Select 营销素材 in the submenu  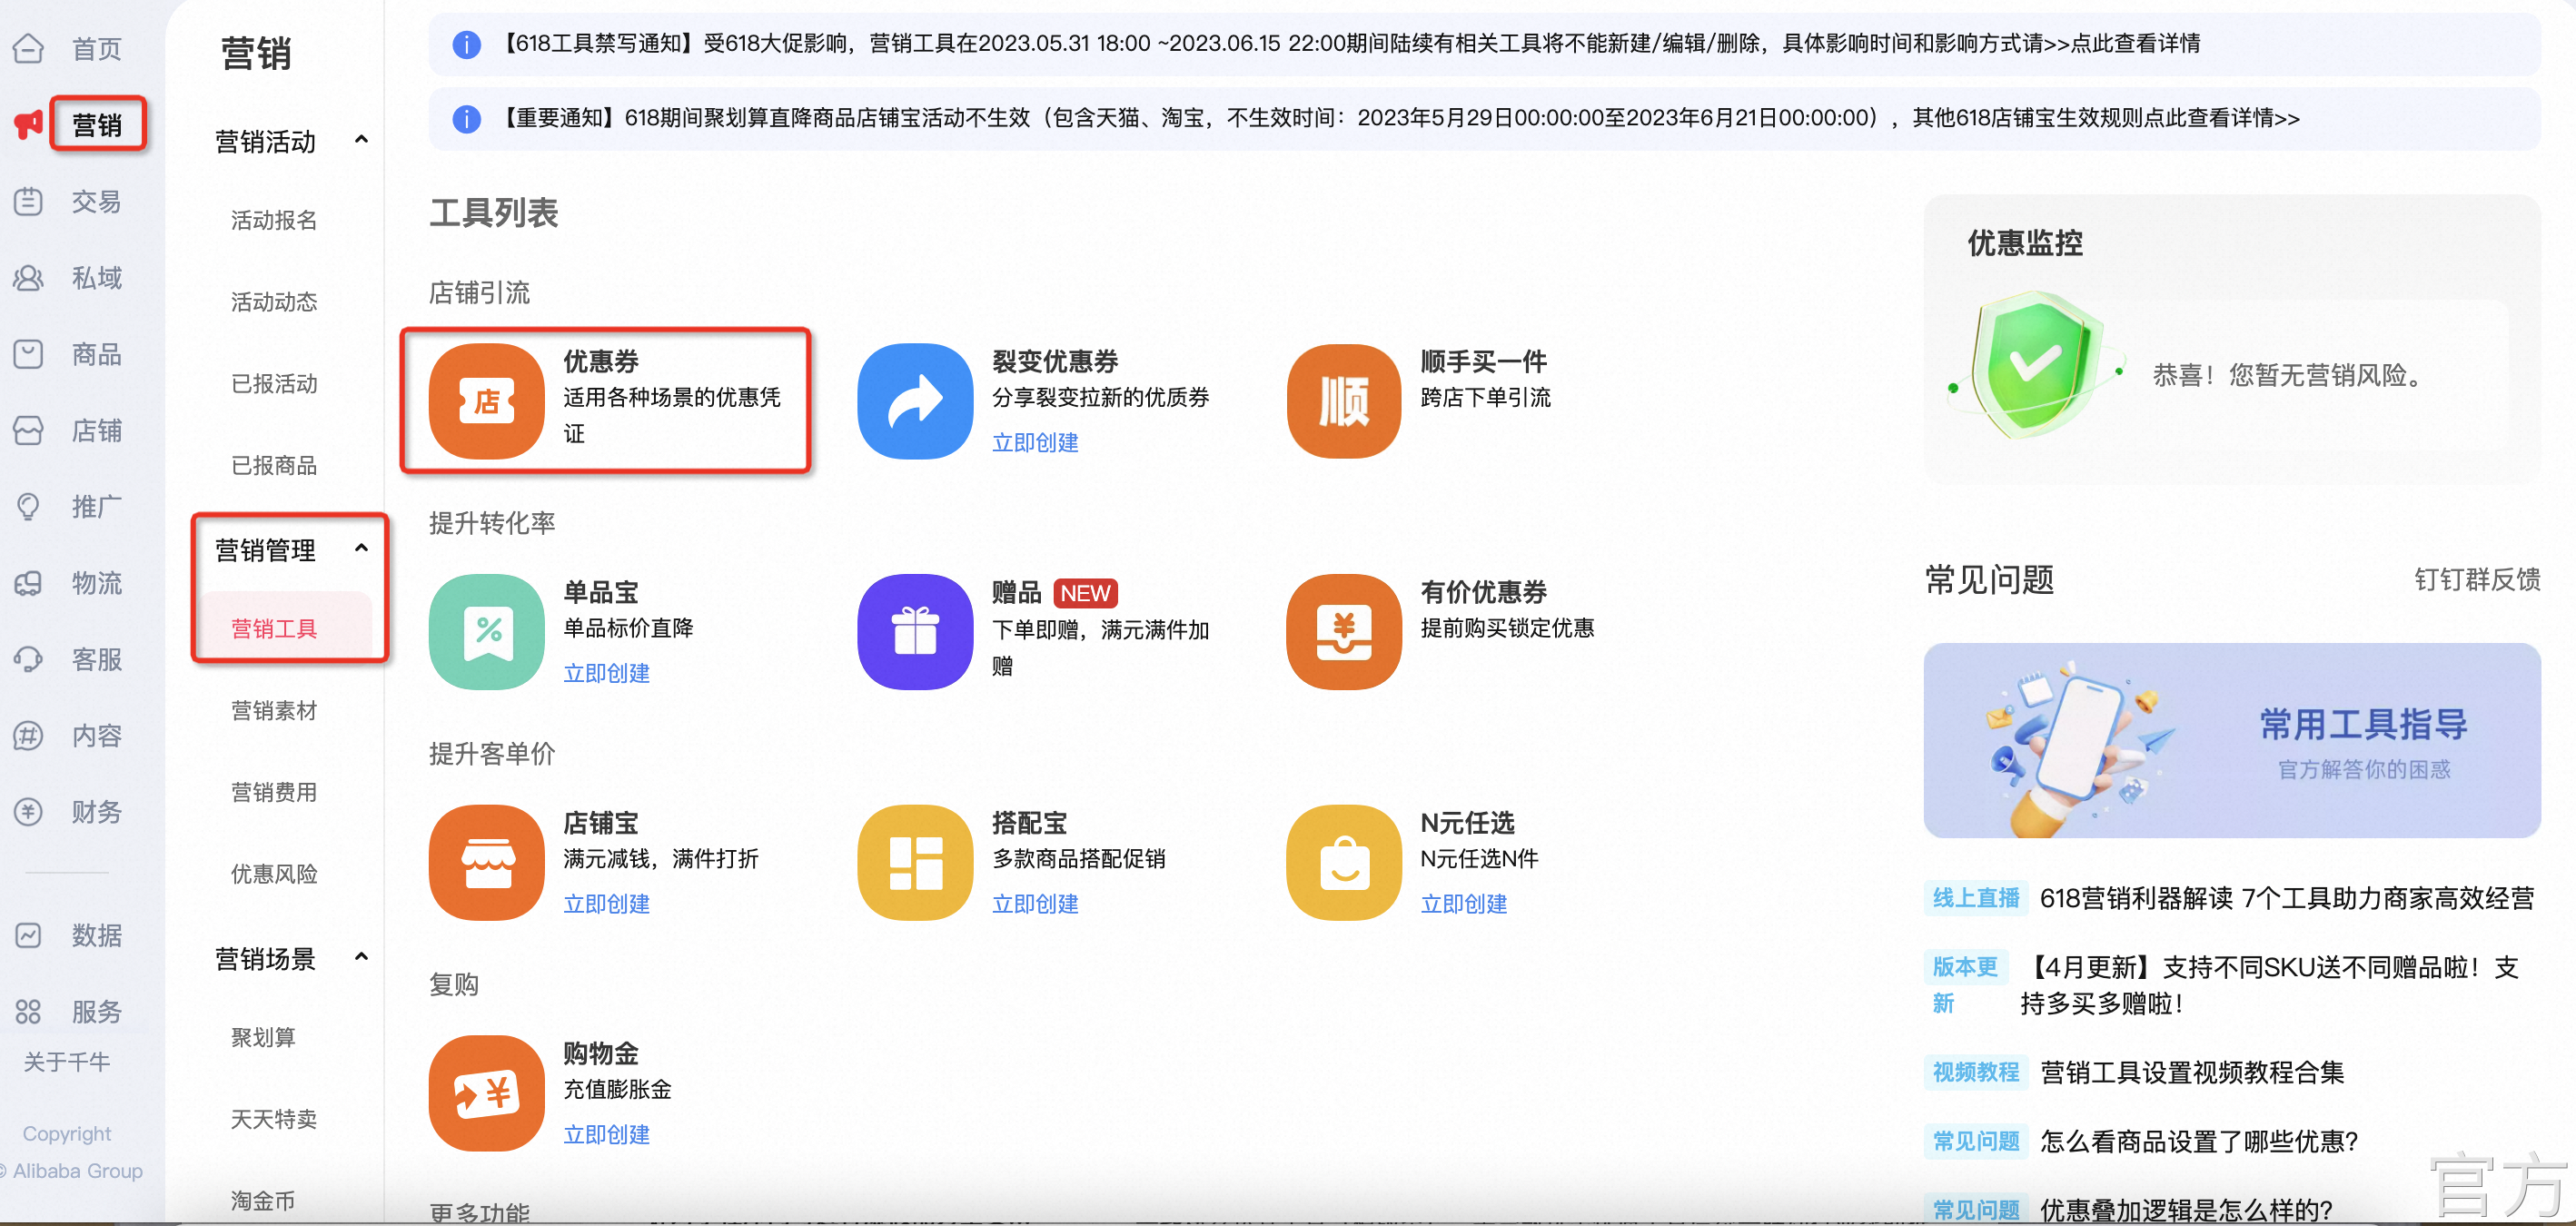(x=274, y=711)
